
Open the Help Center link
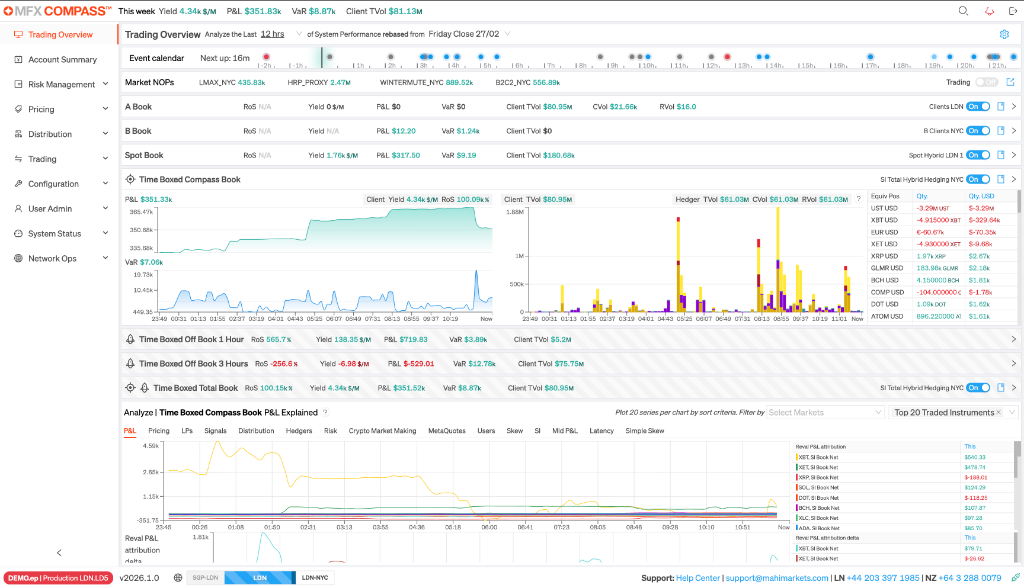697,578
